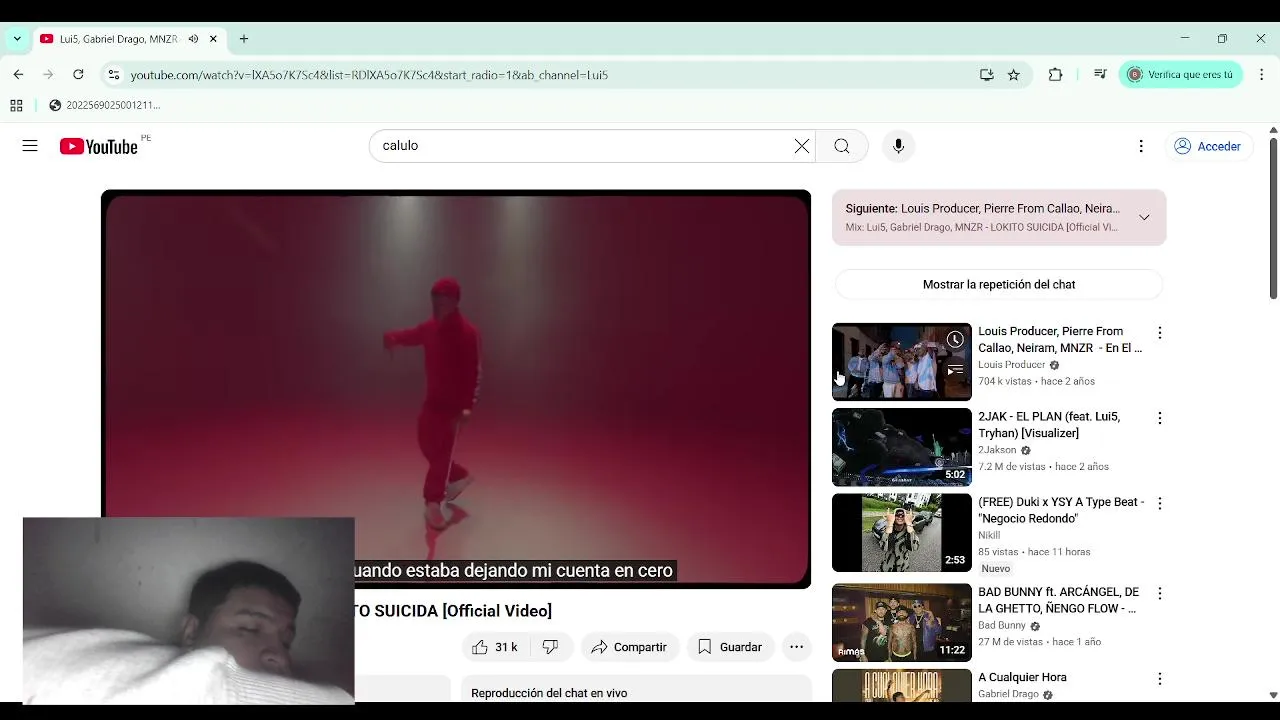Image resolution: width=1280 pixels, height=720 pixels.
Task: Open more actions below the video
Action: [x=796, y=647]
